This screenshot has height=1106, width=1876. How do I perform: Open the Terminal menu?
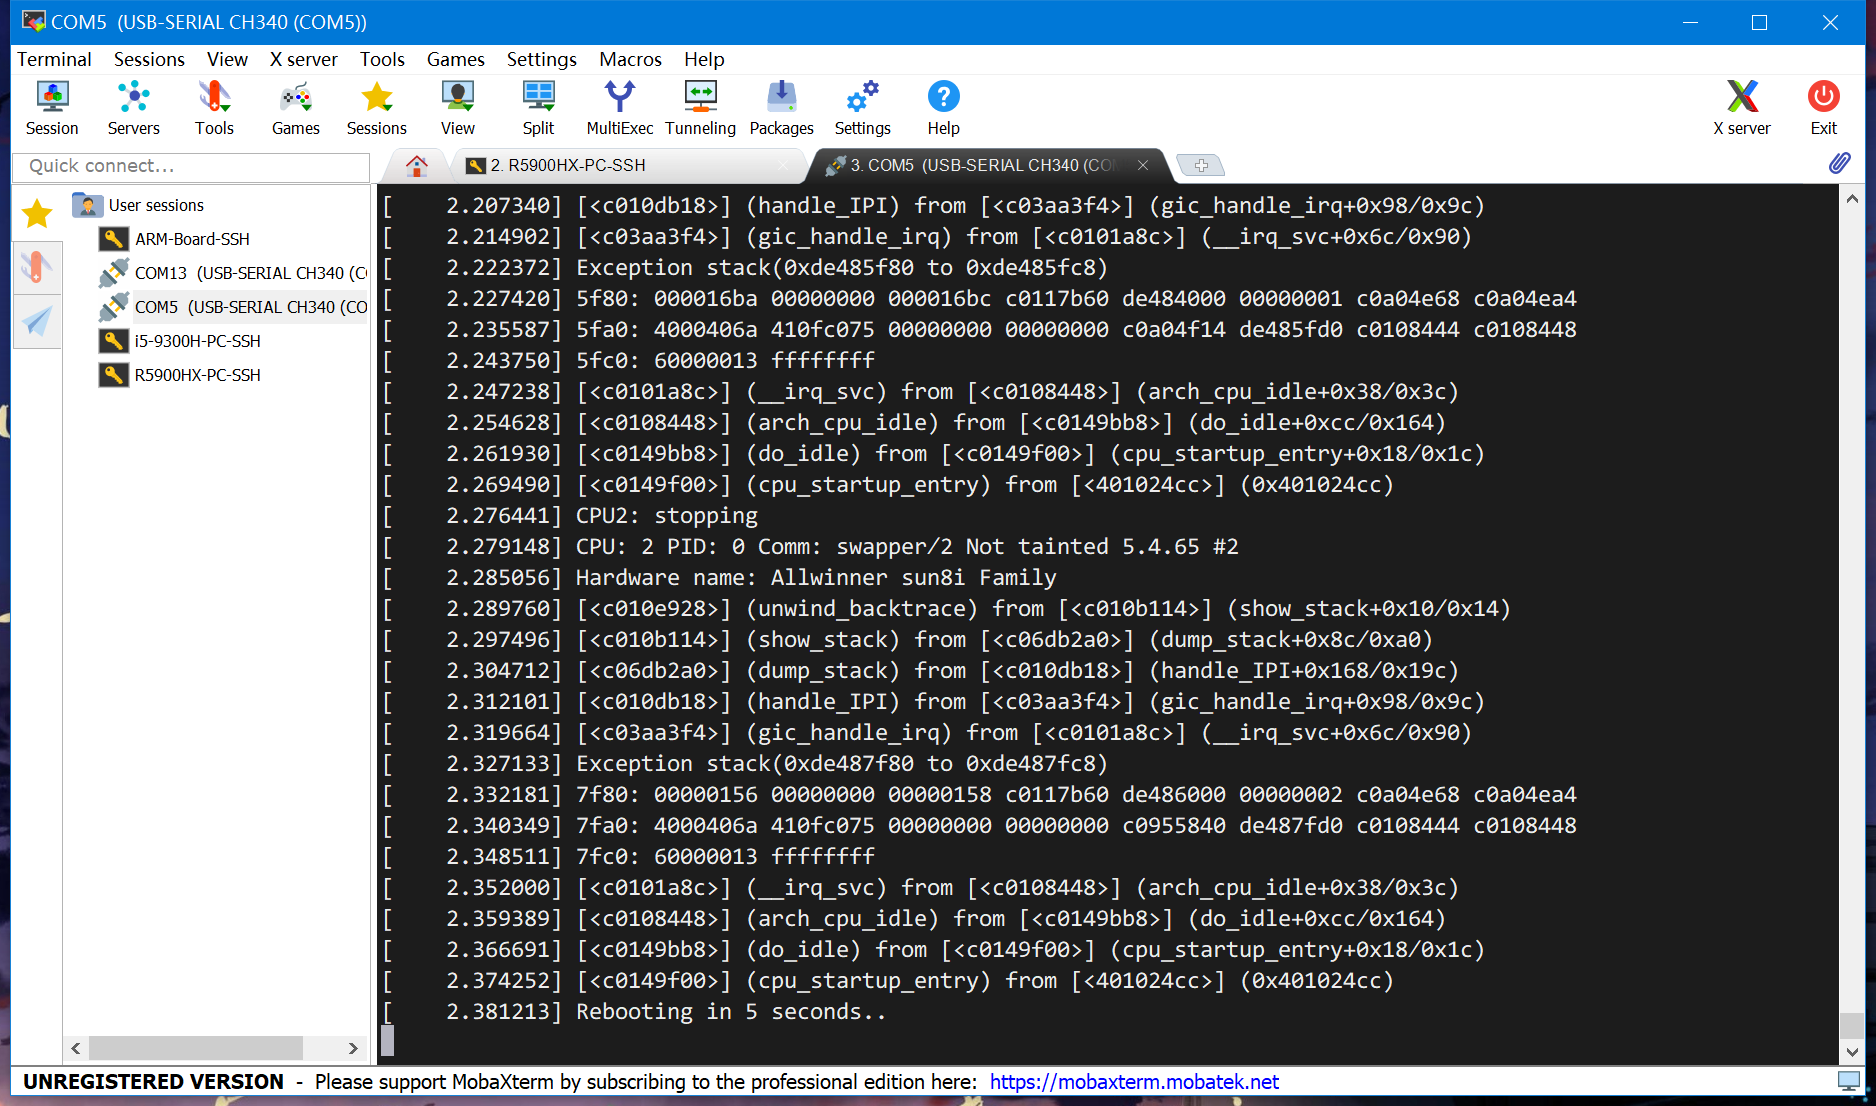tap(54, 59)
